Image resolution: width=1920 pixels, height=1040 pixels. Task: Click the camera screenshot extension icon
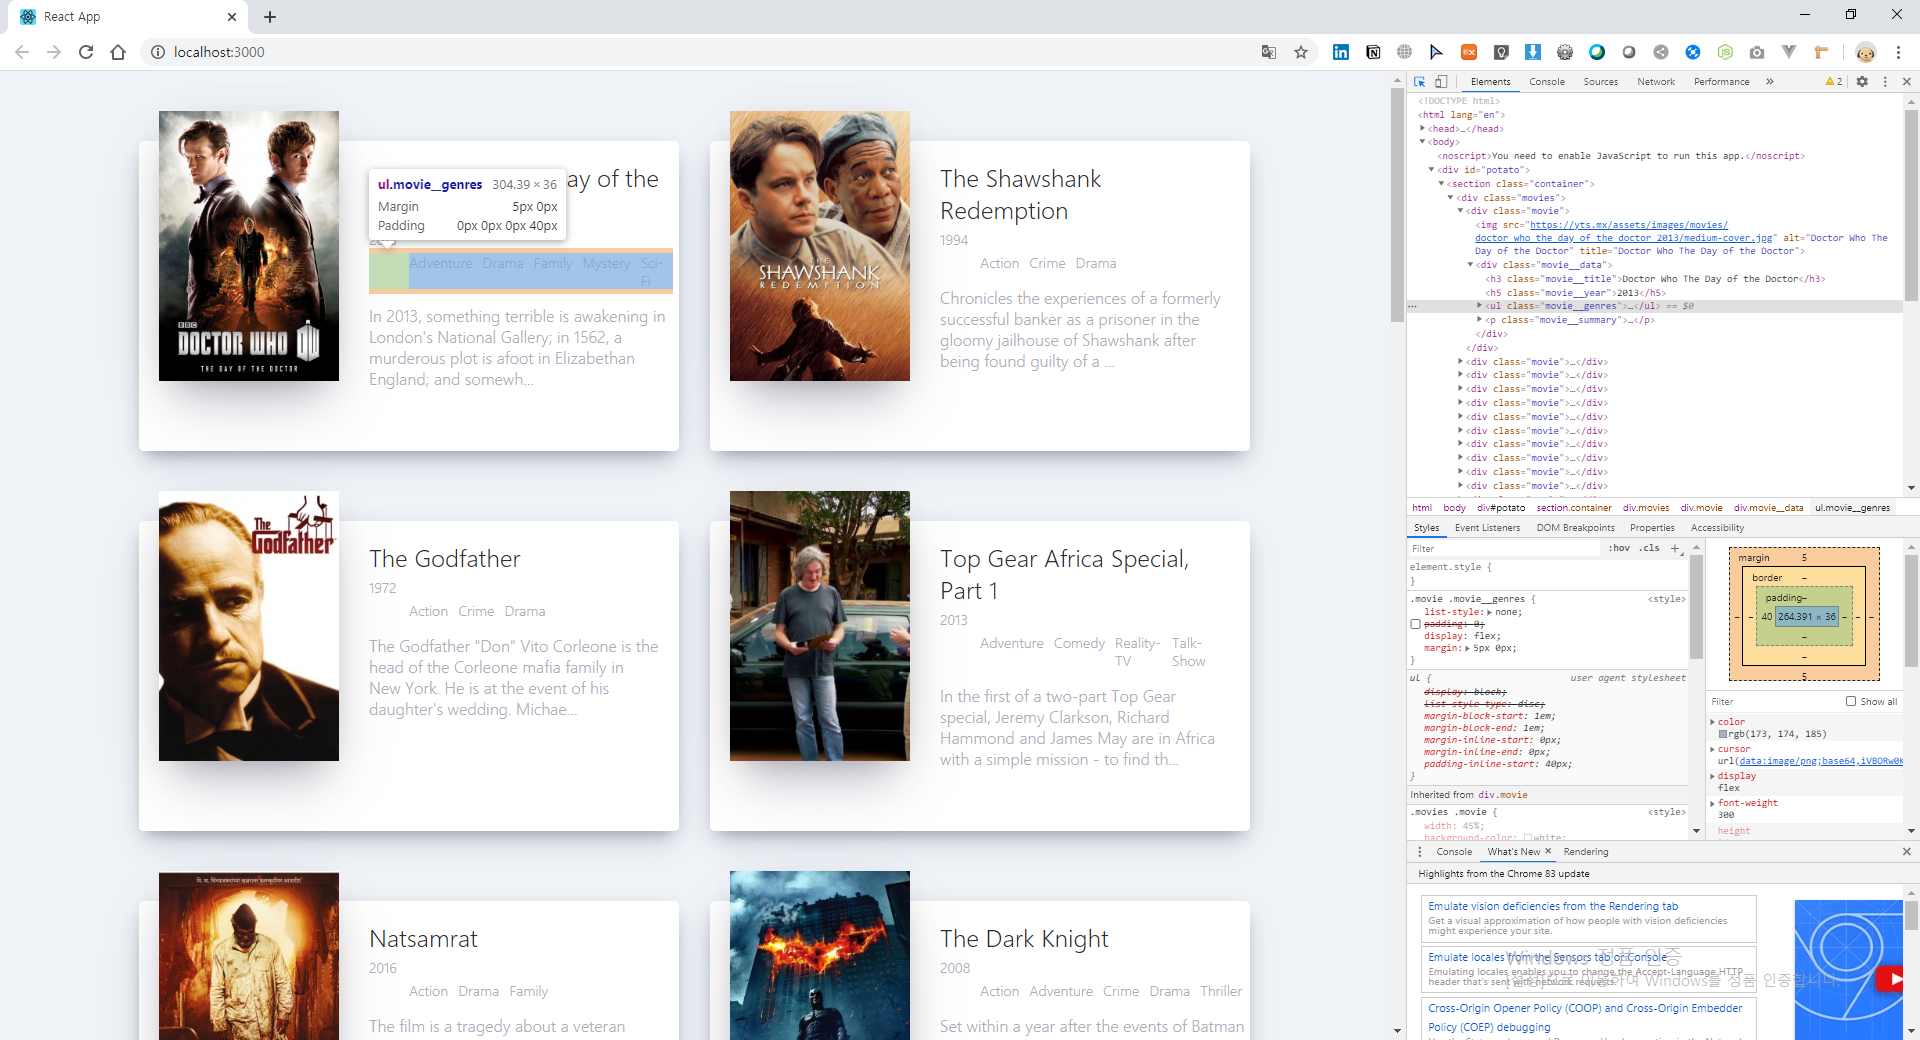tap(1757, 52)
